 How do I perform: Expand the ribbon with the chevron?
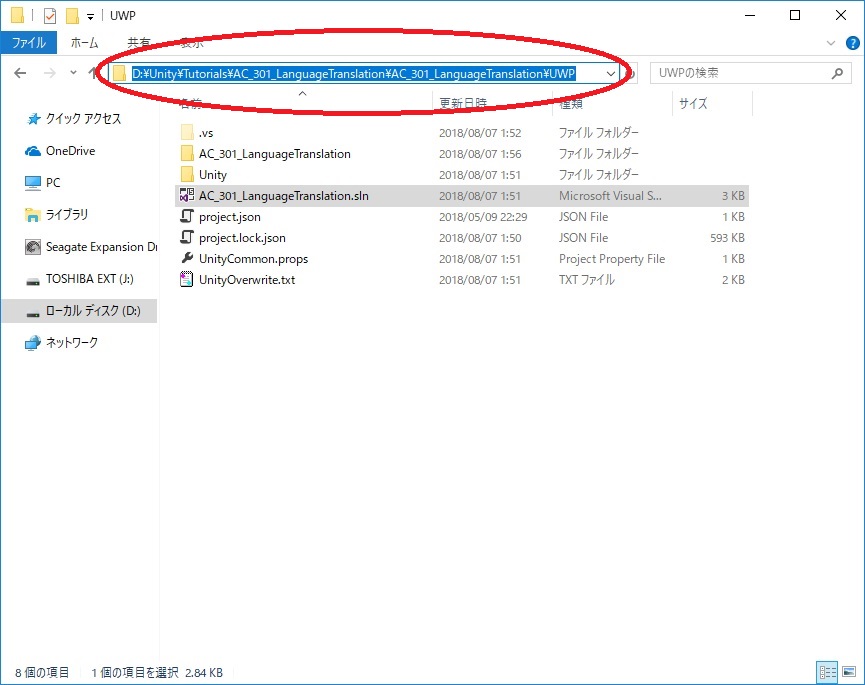click(x=831, y=43)
